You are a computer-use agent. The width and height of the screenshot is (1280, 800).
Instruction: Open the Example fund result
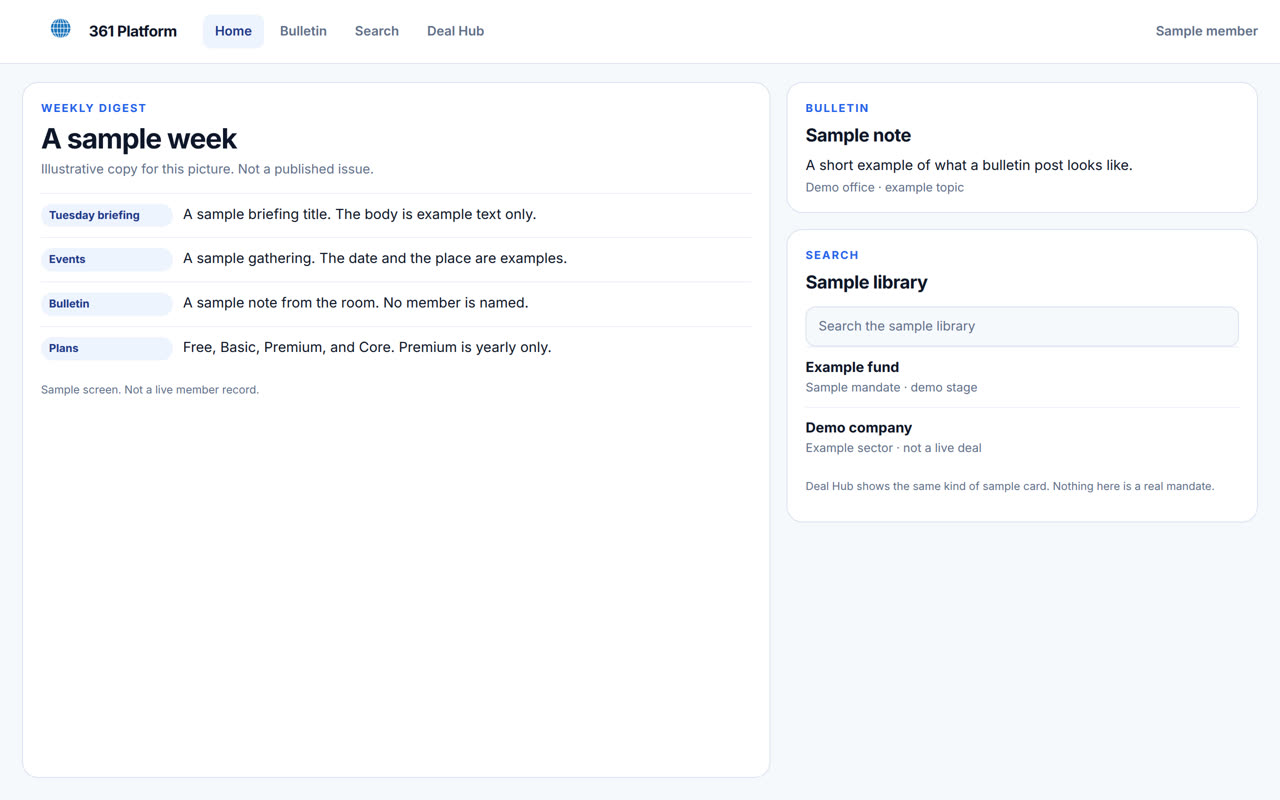(x=852, y=367)
